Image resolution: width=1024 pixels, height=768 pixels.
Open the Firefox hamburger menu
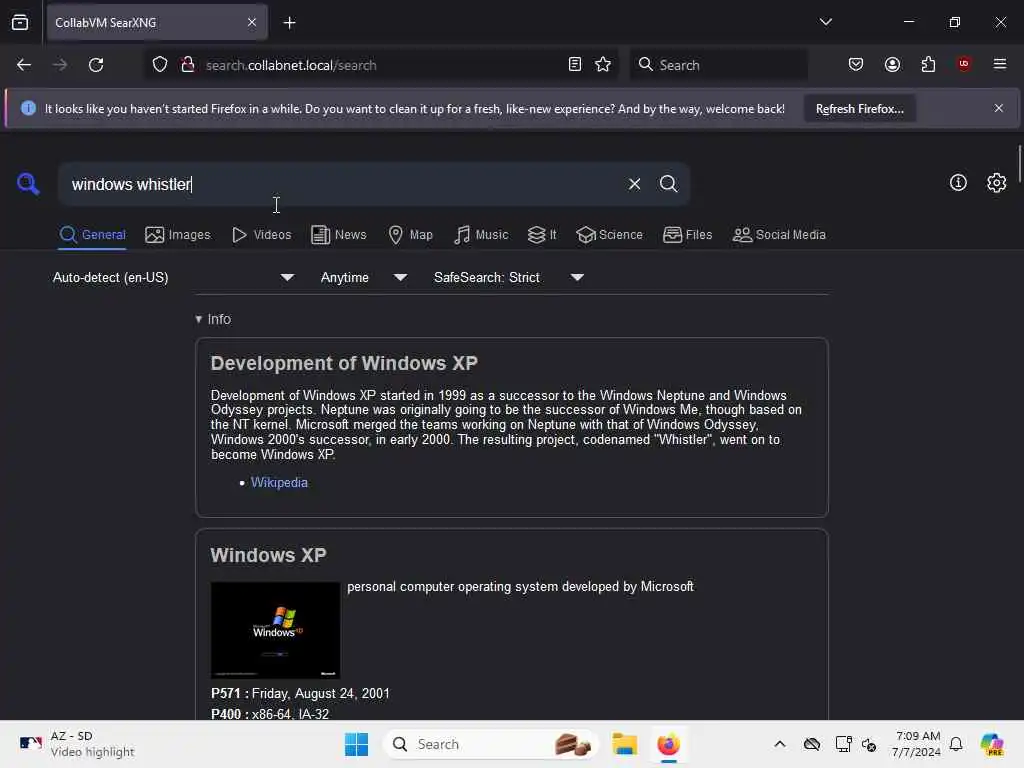click(1000, 64)
